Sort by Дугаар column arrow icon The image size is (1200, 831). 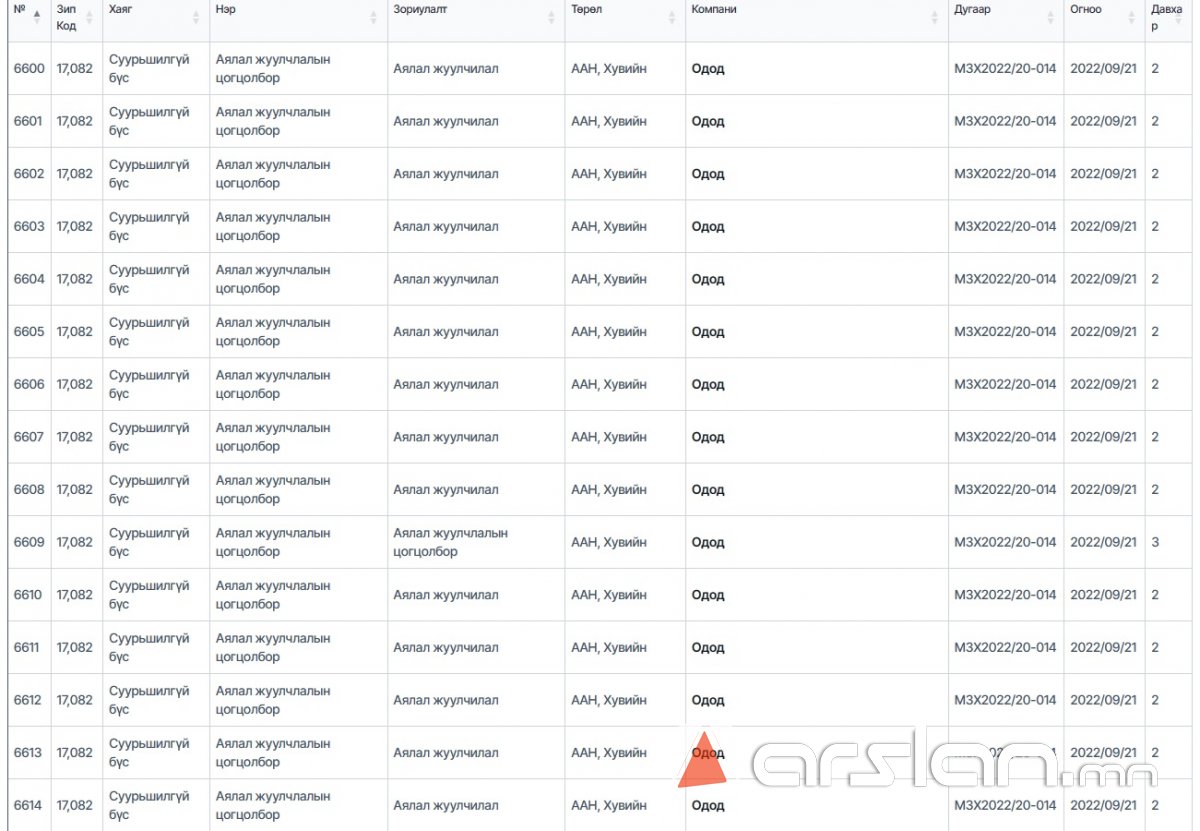(1050, 17)
